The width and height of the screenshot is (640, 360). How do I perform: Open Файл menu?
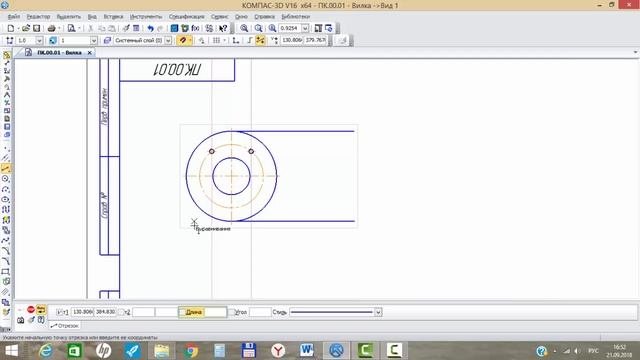[14, 17]
